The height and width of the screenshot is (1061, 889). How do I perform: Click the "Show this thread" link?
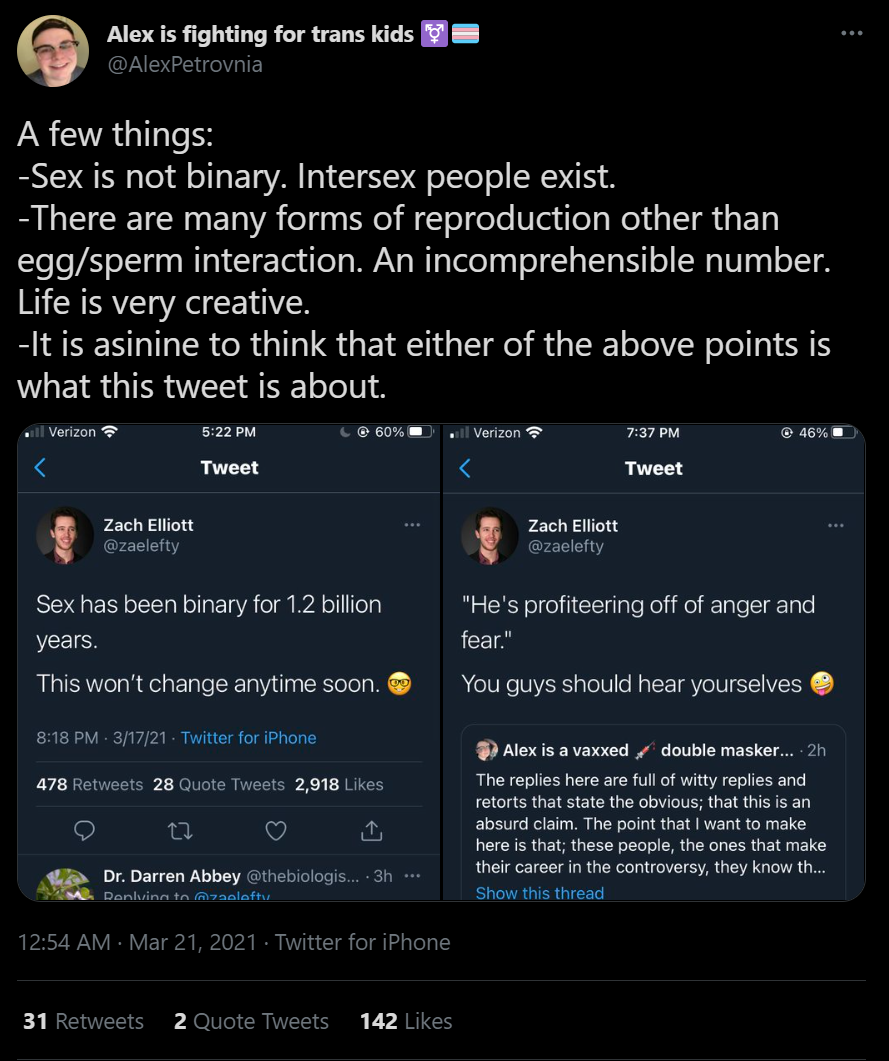click(x=539, y=893)
